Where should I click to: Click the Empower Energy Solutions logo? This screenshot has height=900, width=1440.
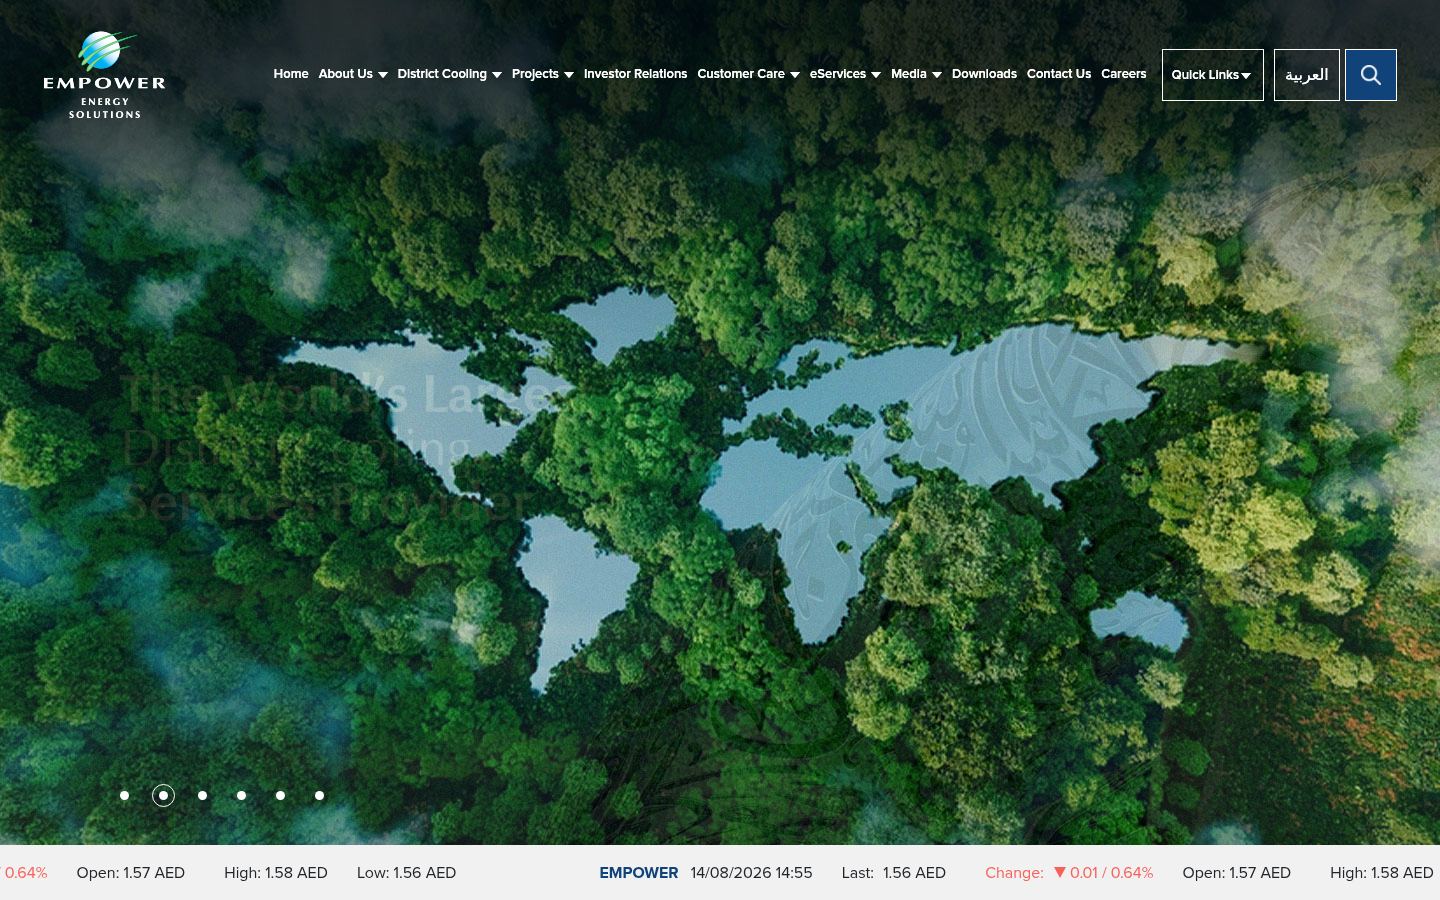(104, 75)
